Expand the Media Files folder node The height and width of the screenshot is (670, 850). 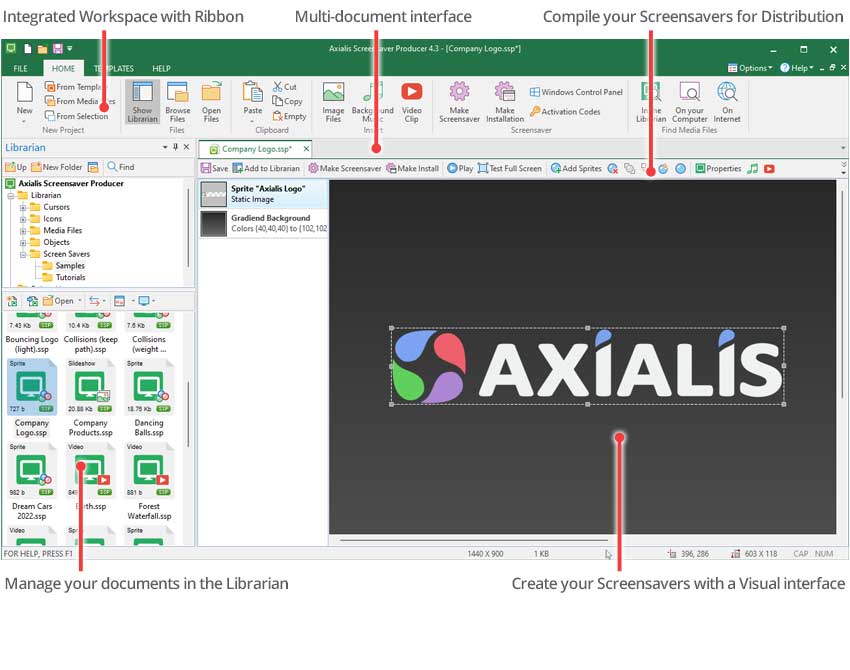23,231
